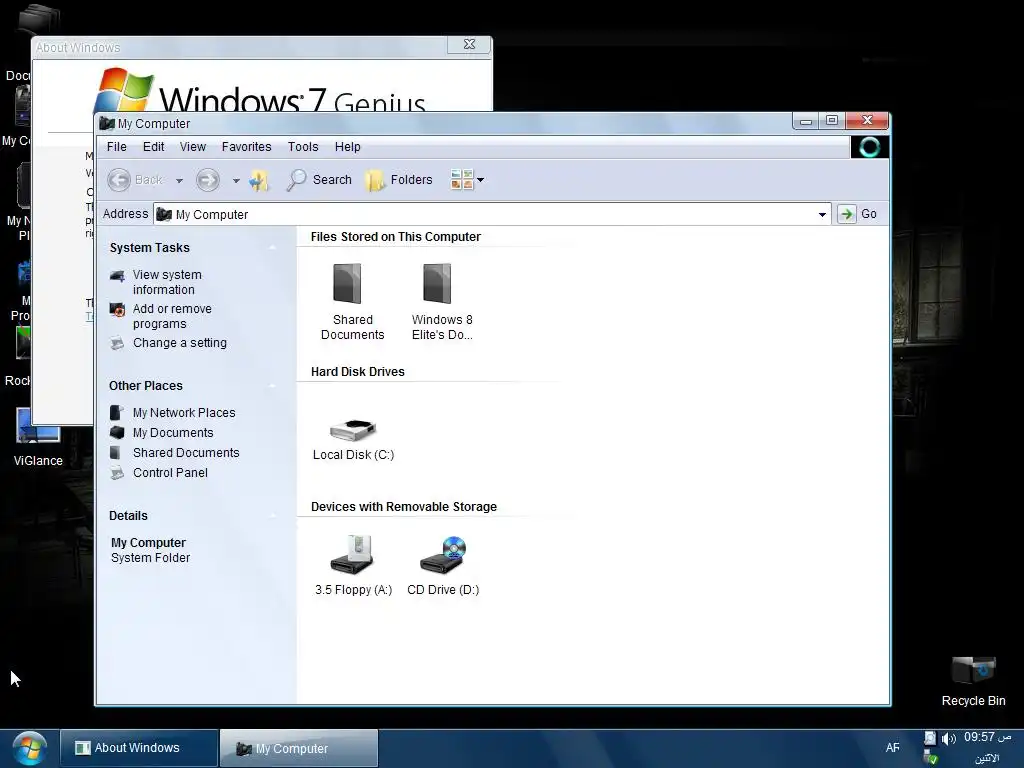Click the Search magnifier button
Image resolution: width=1024 pixels, height=768 pixels.
(x=319, y=180)
